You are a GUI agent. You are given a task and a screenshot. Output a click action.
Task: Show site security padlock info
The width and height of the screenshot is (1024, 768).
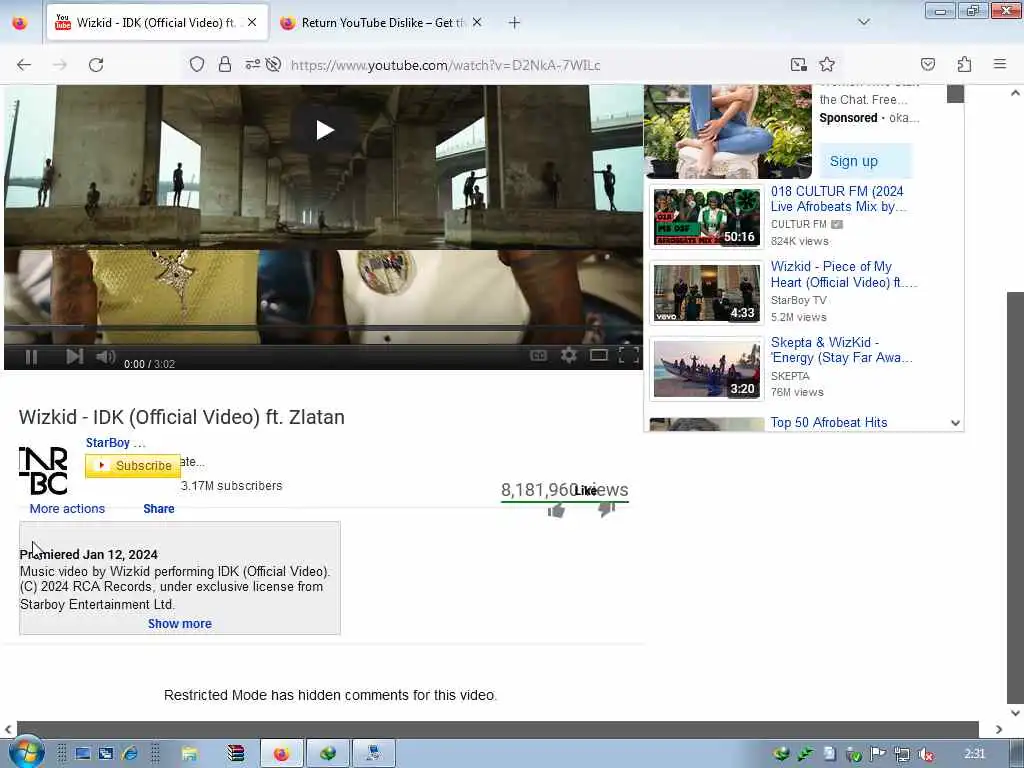pos(225,64)
